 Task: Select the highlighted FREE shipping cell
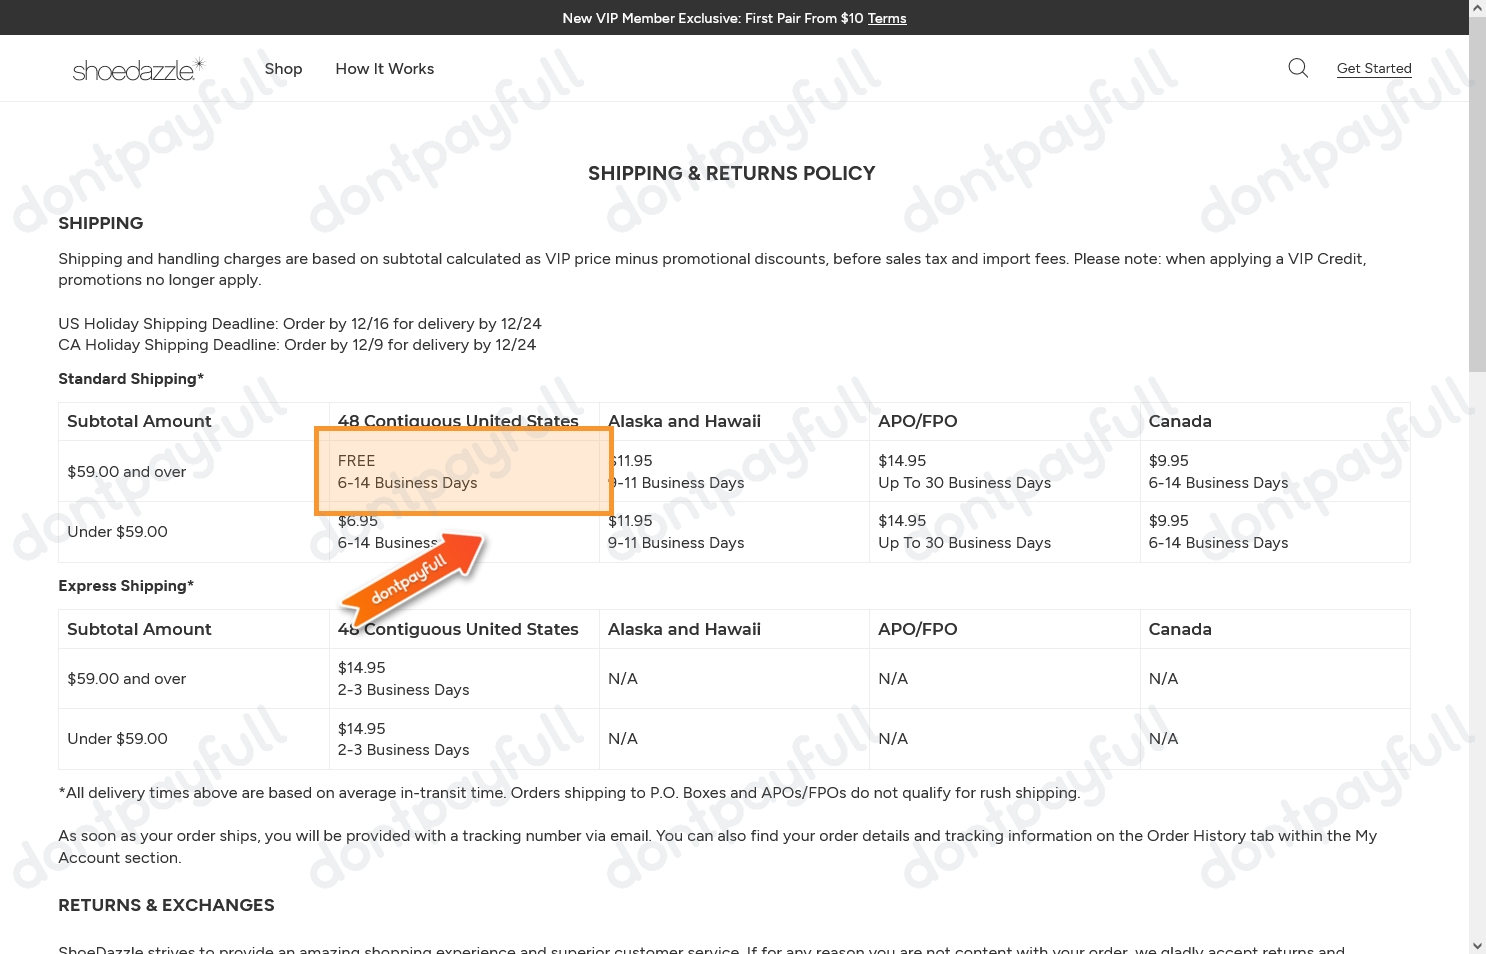click(x=462, y=471)
